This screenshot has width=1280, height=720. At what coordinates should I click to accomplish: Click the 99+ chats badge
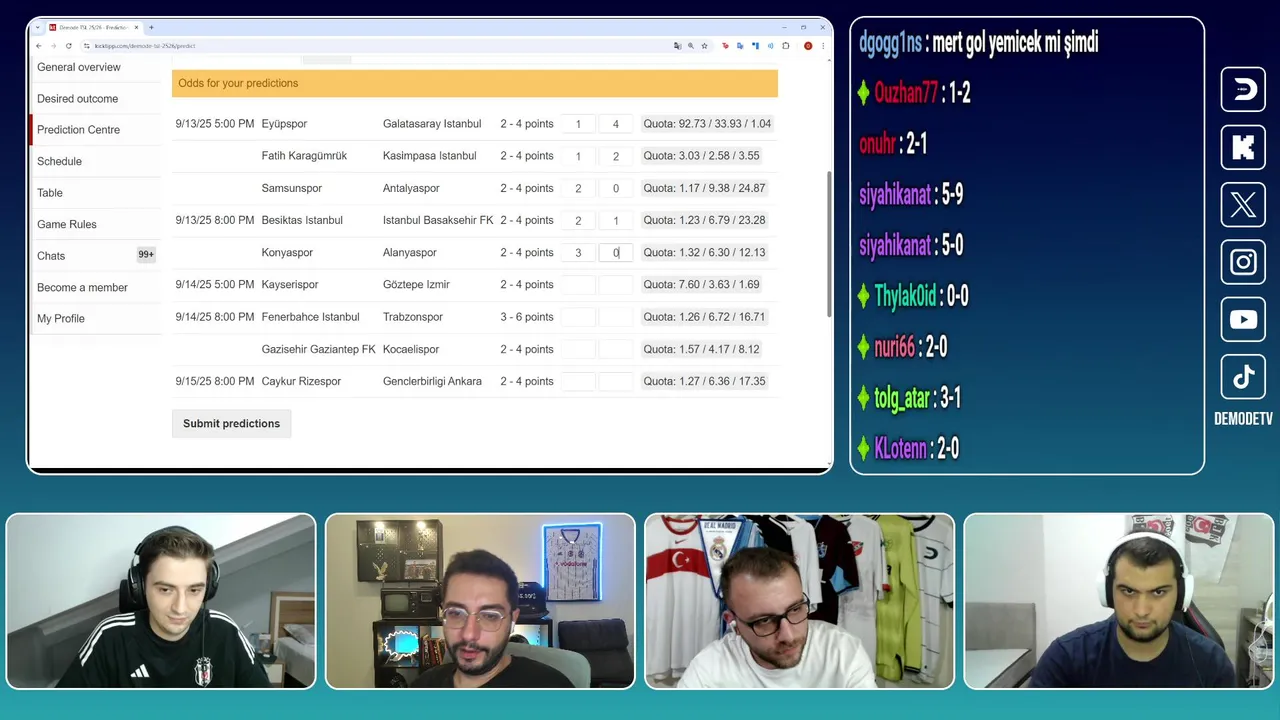pos(146,255)
